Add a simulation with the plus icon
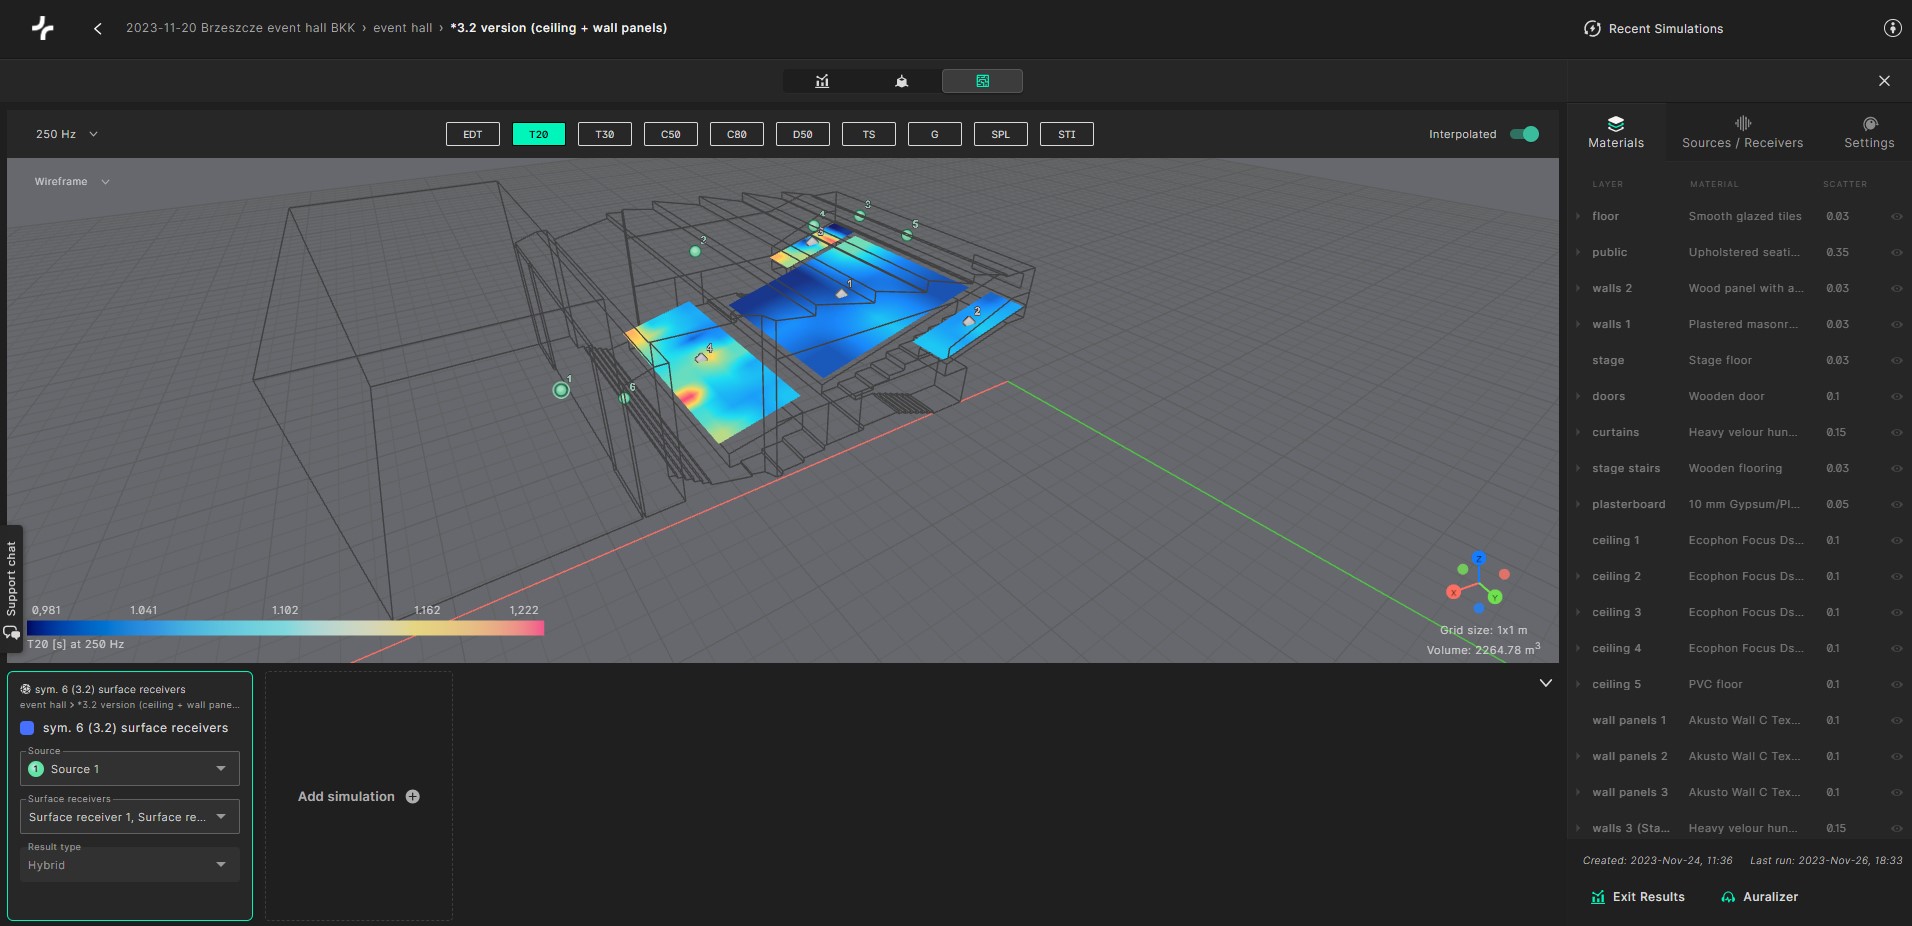This screenshot has width=1912, height=926. coord(413,797)
